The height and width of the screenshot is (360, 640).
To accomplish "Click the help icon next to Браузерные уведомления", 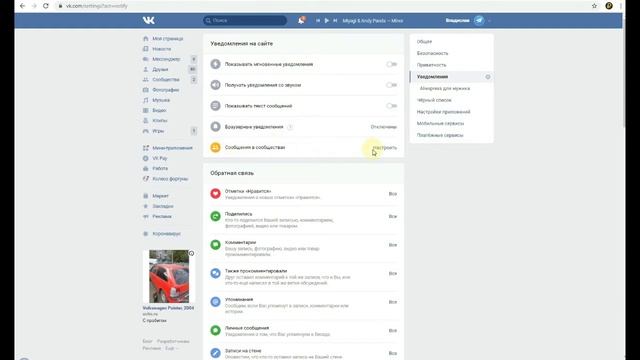I will pos(290,127).
